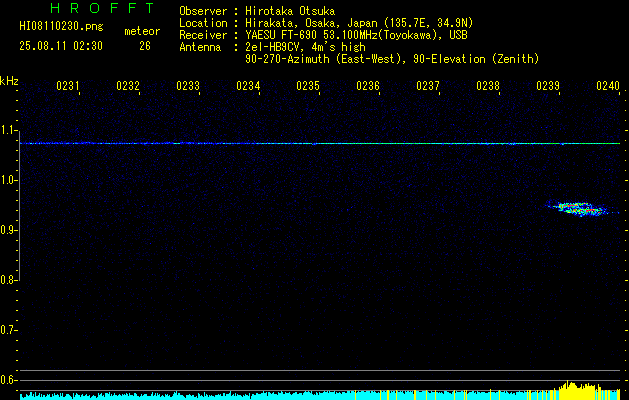Click the Antenna line 2el-HB9CV
The height and width of the screenshot is (400, 629).
point(272,47)
